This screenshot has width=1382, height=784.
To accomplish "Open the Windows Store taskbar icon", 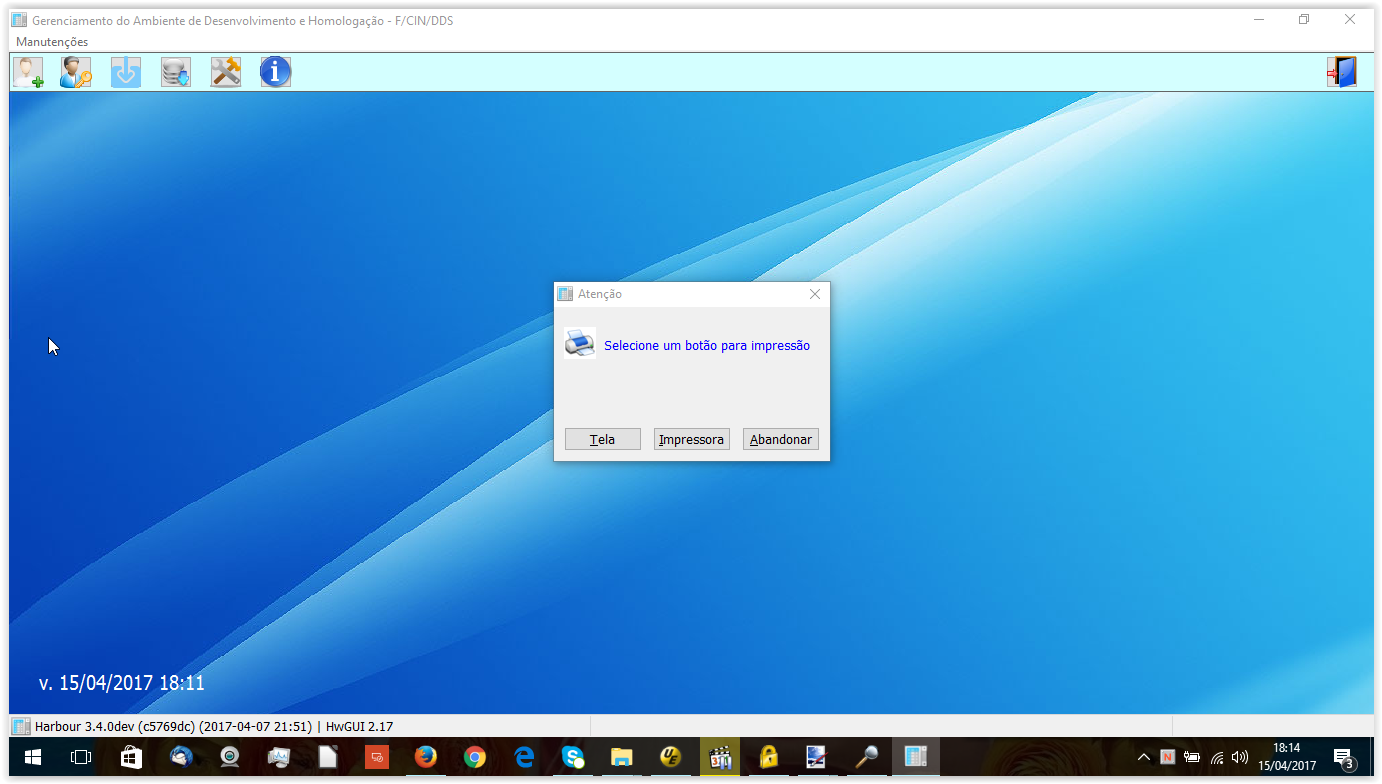I will 131,757.
